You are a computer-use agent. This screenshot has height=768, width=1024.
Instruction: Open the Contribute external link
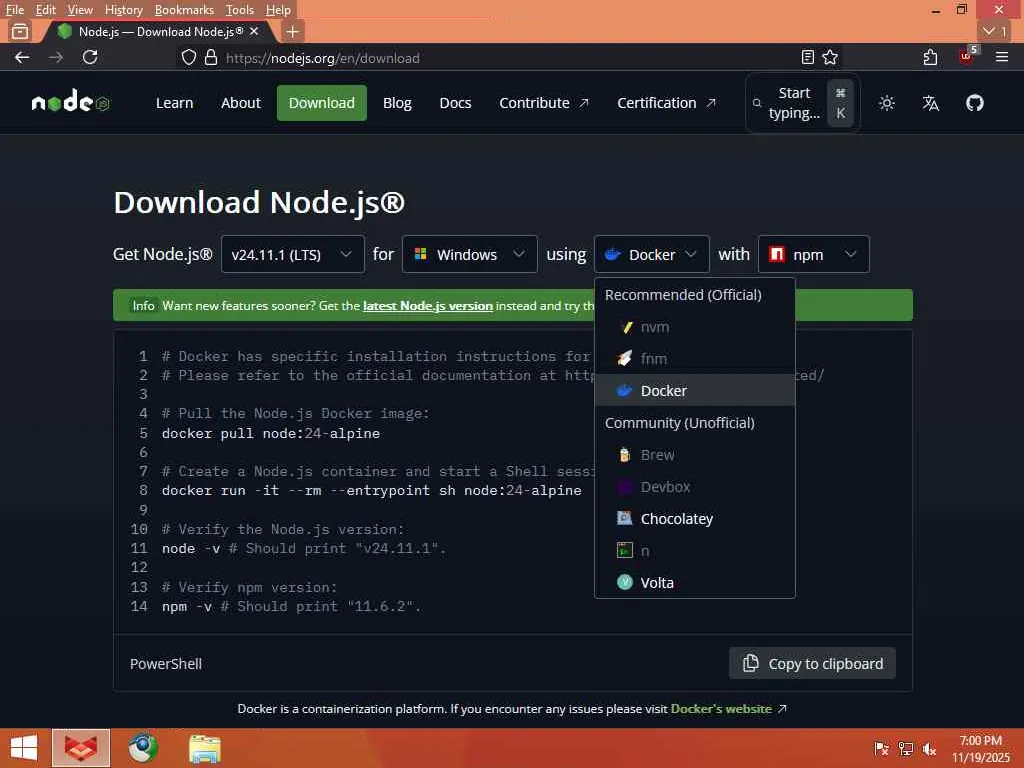pyautogui.click(x=543, y=103)
